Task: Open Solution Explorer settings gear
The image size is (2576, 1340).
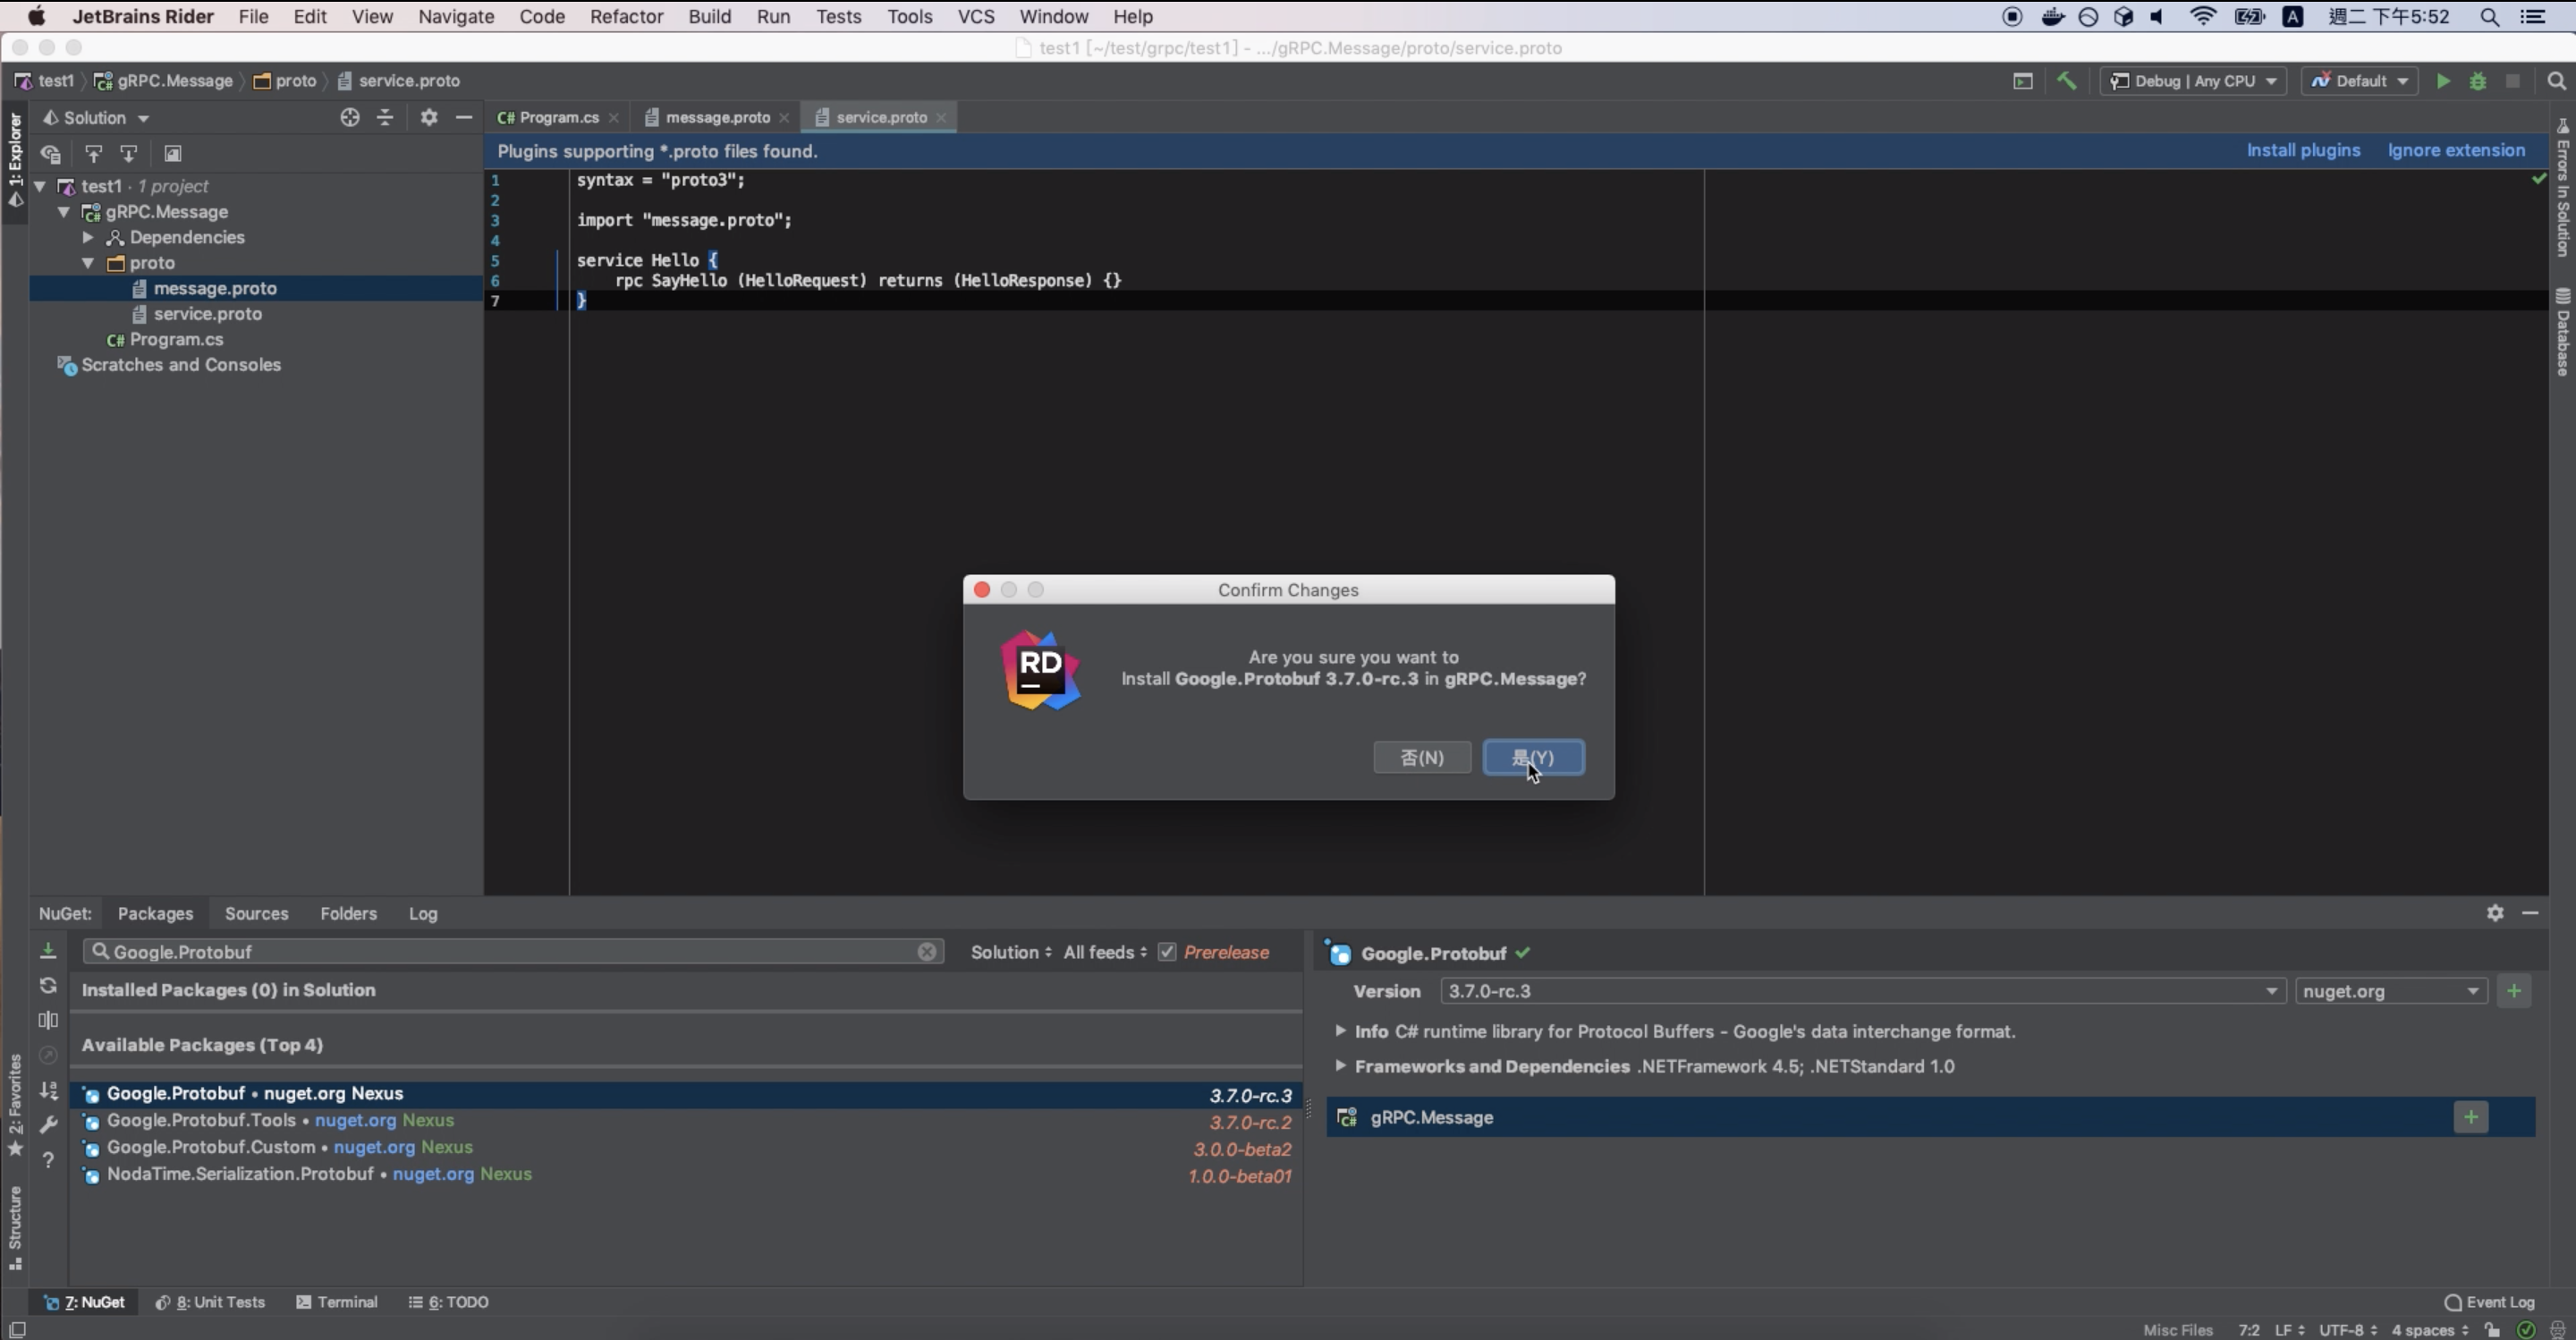Action: (x=429, y=118)
